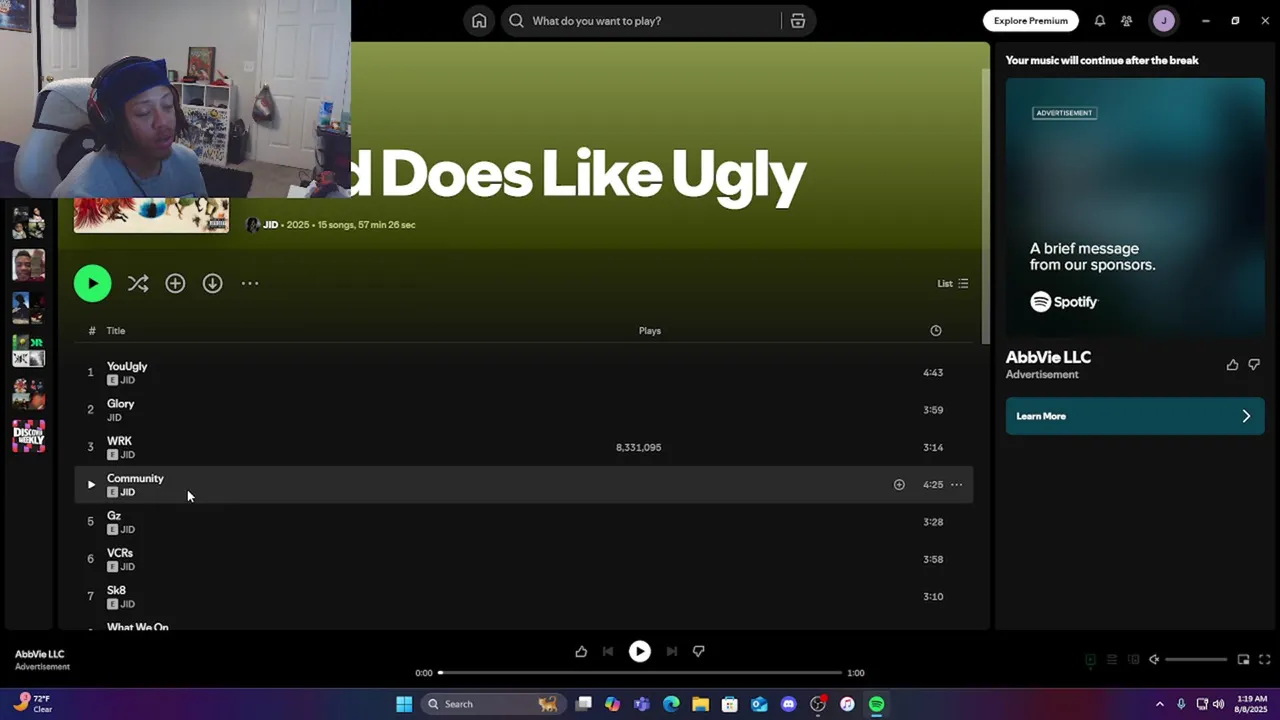The width and height of the screenshot is (1280, 720).
Task: Open Microsoft Edge from the taskbar
Action: click(671, 704)
